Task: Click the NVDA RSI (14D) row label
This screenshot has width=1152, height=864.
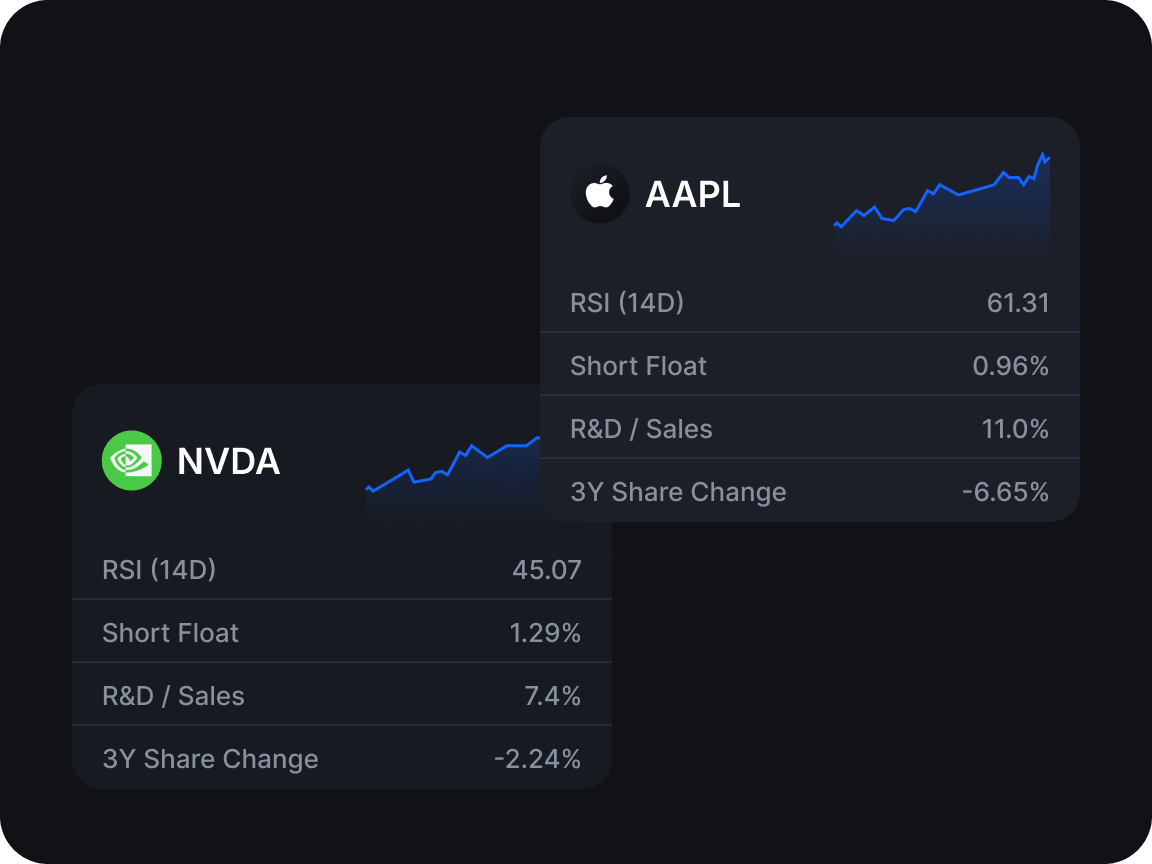Action: click(x=159, y=570)
